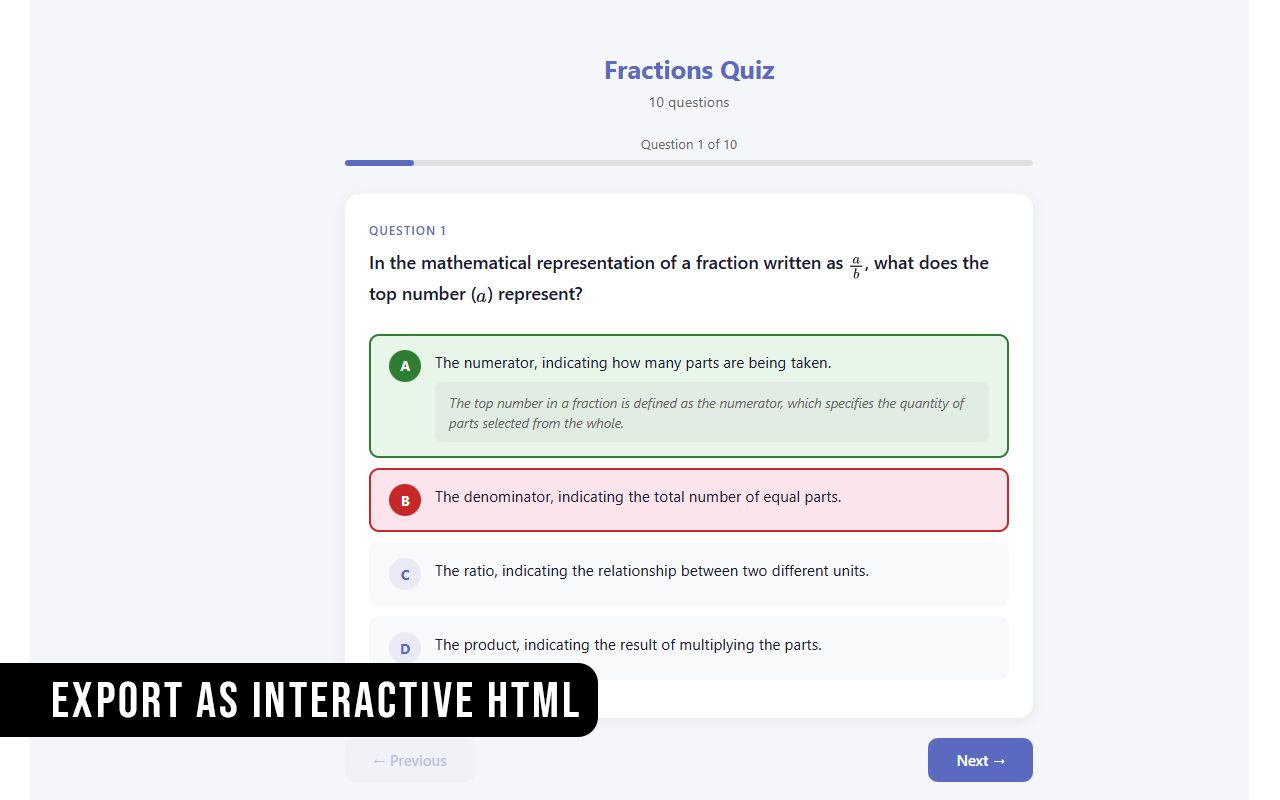The image size is (1280, 800).
Task: Click the letter C circle icon
Action: coord(404,574)
